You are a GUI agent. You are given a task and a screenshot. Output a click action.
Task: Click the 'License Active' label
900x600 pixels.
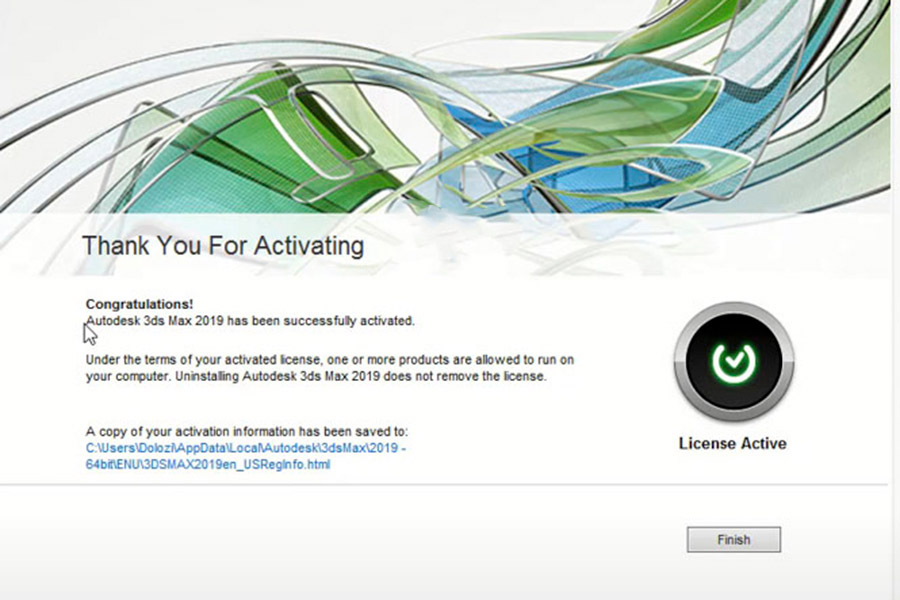click(732, 443)
